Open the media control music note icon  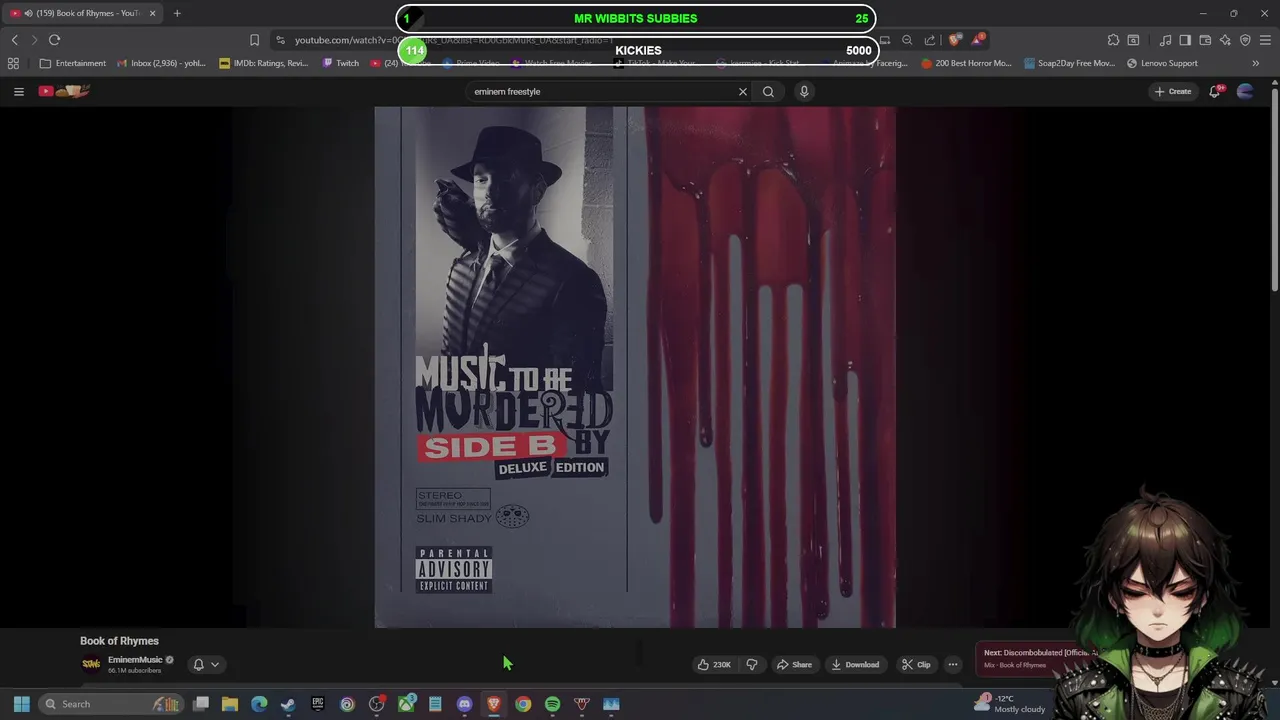tap(1165, 40)
